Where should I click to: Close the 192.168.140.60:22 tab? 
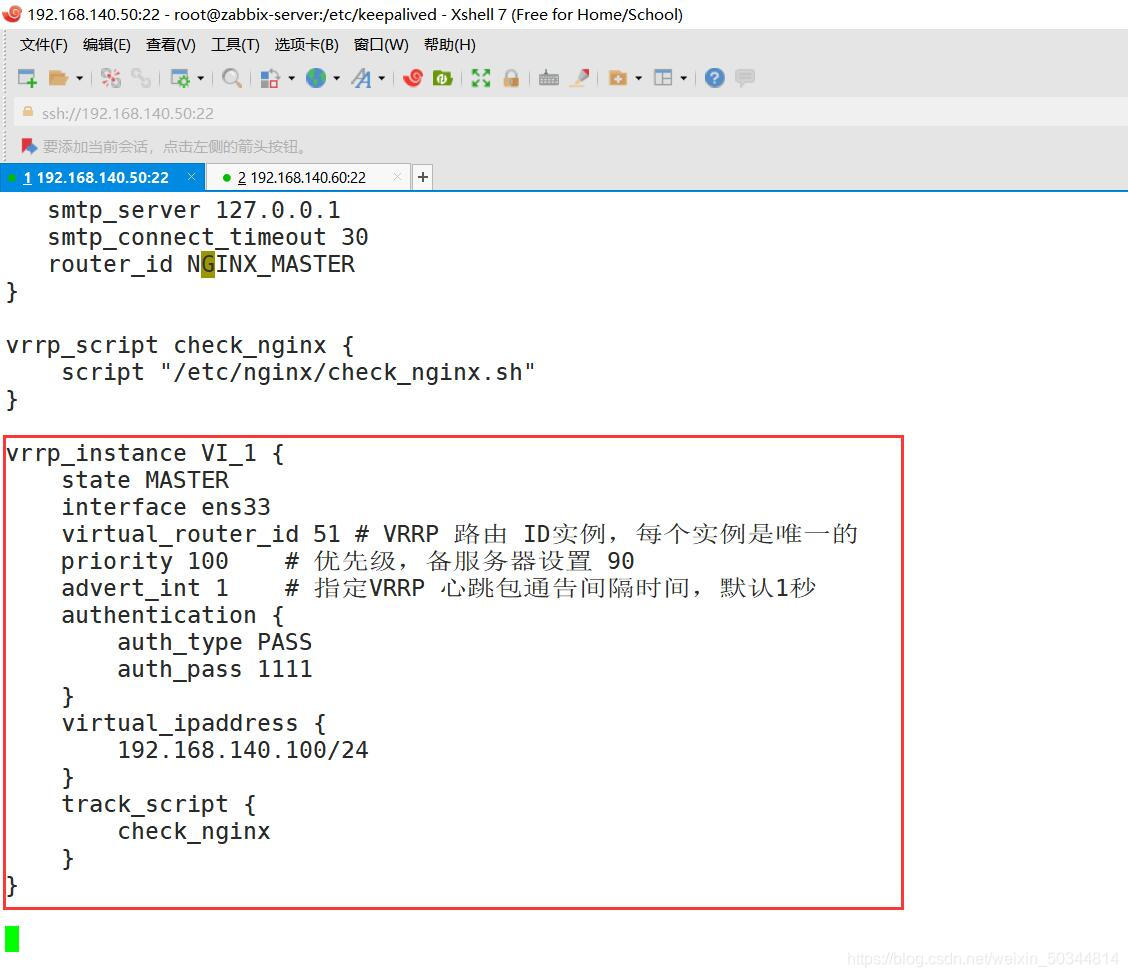click(397, 176)
